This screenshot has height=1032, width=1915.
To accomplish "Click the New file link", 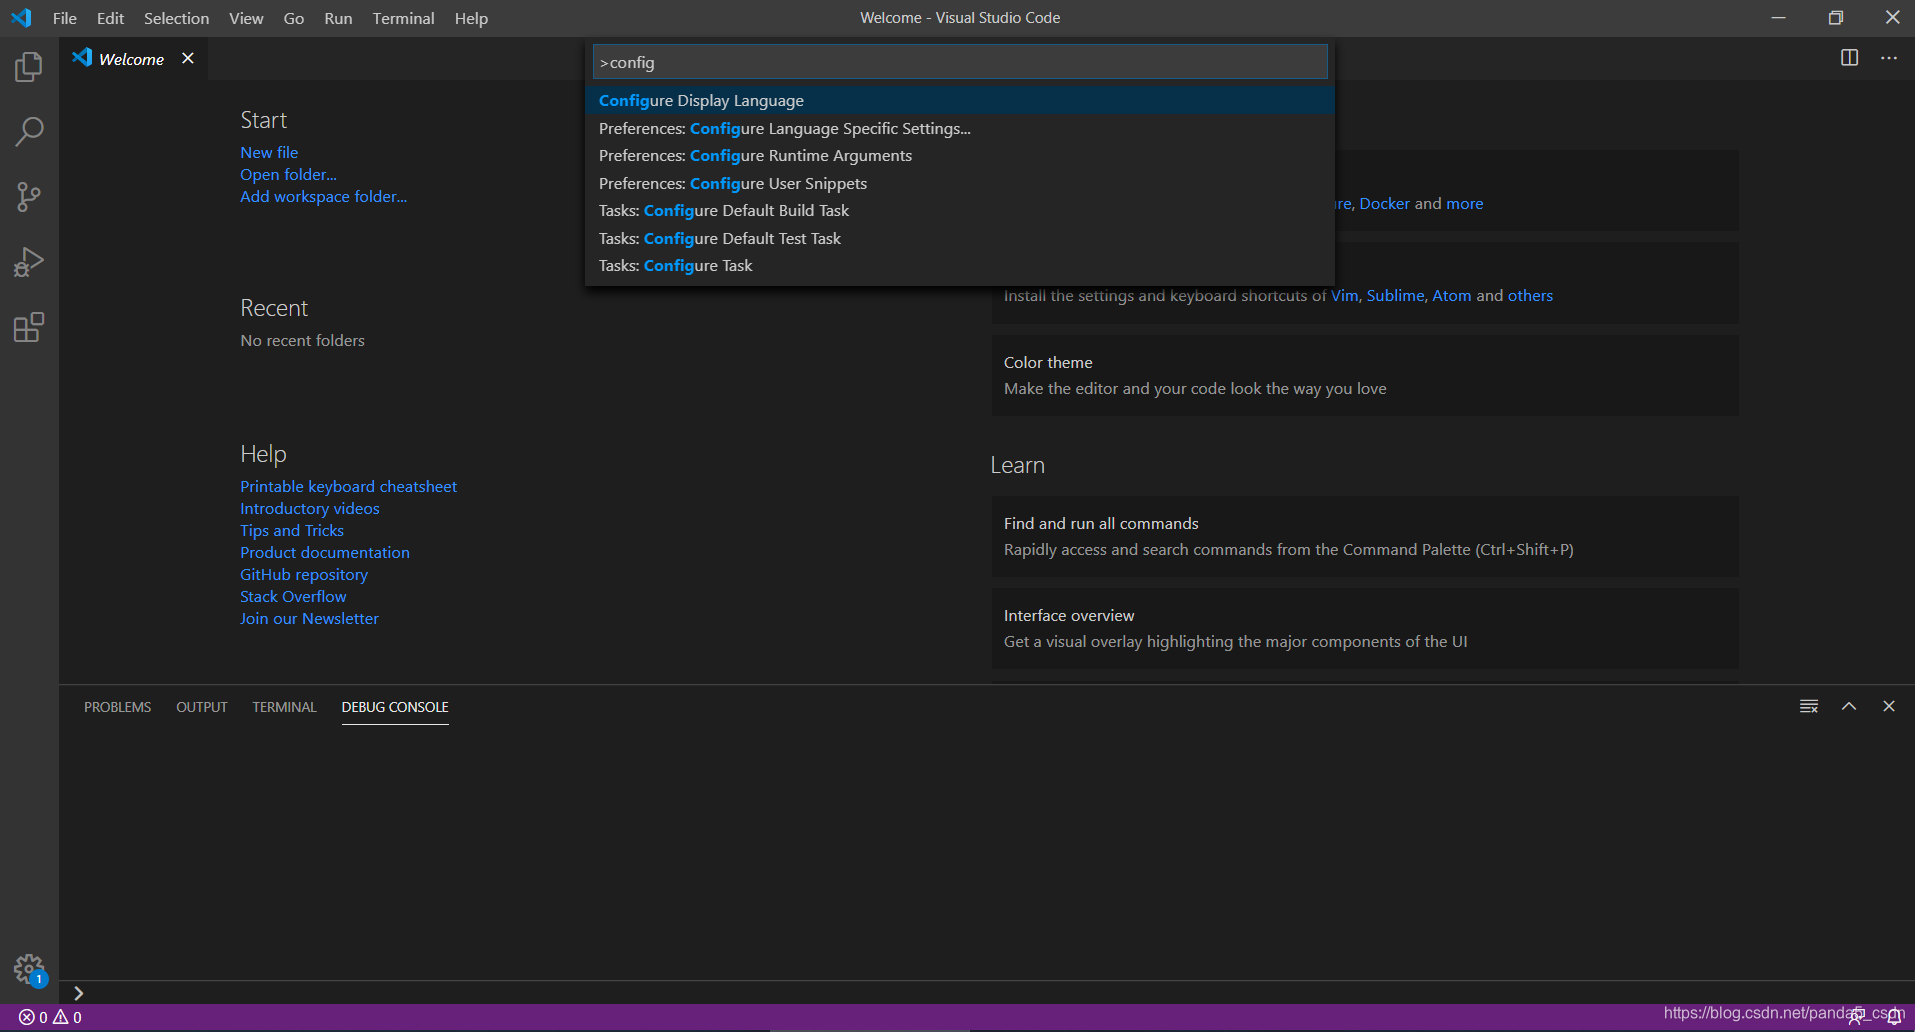I will [269, 152].
